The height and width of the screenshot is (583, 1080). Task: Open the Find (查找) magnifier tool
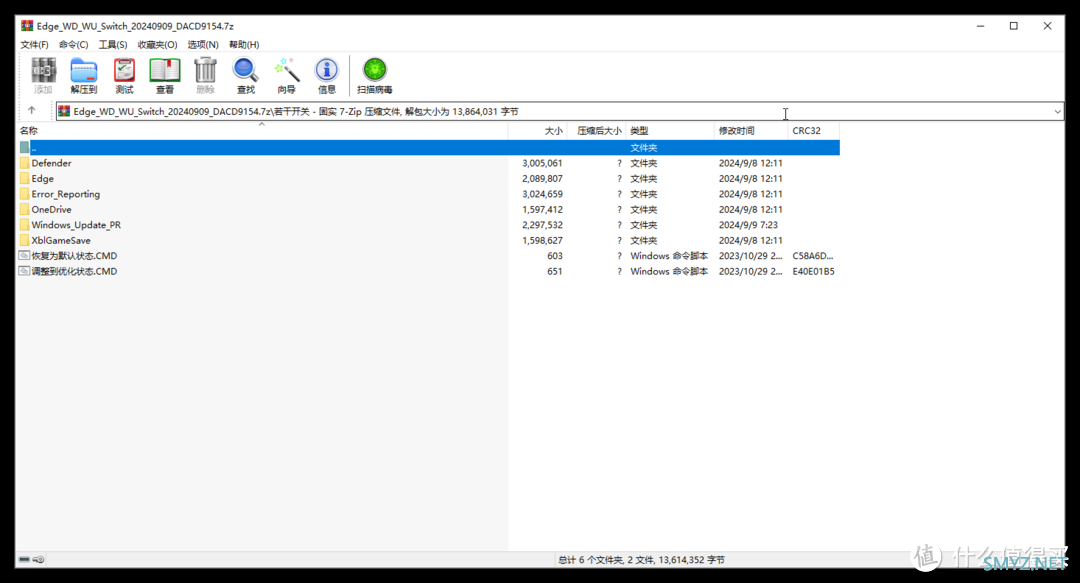point(245,76)
